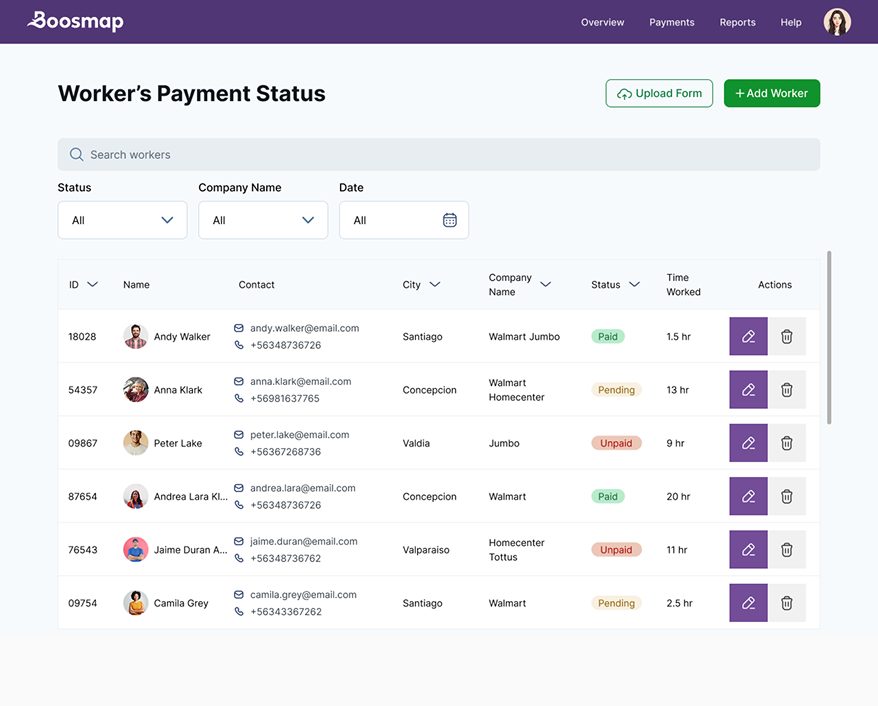The height and width of the screenshot is (706, 878).
Task: Open Andy Walker's avatar photo
Action: pos(136,336)
